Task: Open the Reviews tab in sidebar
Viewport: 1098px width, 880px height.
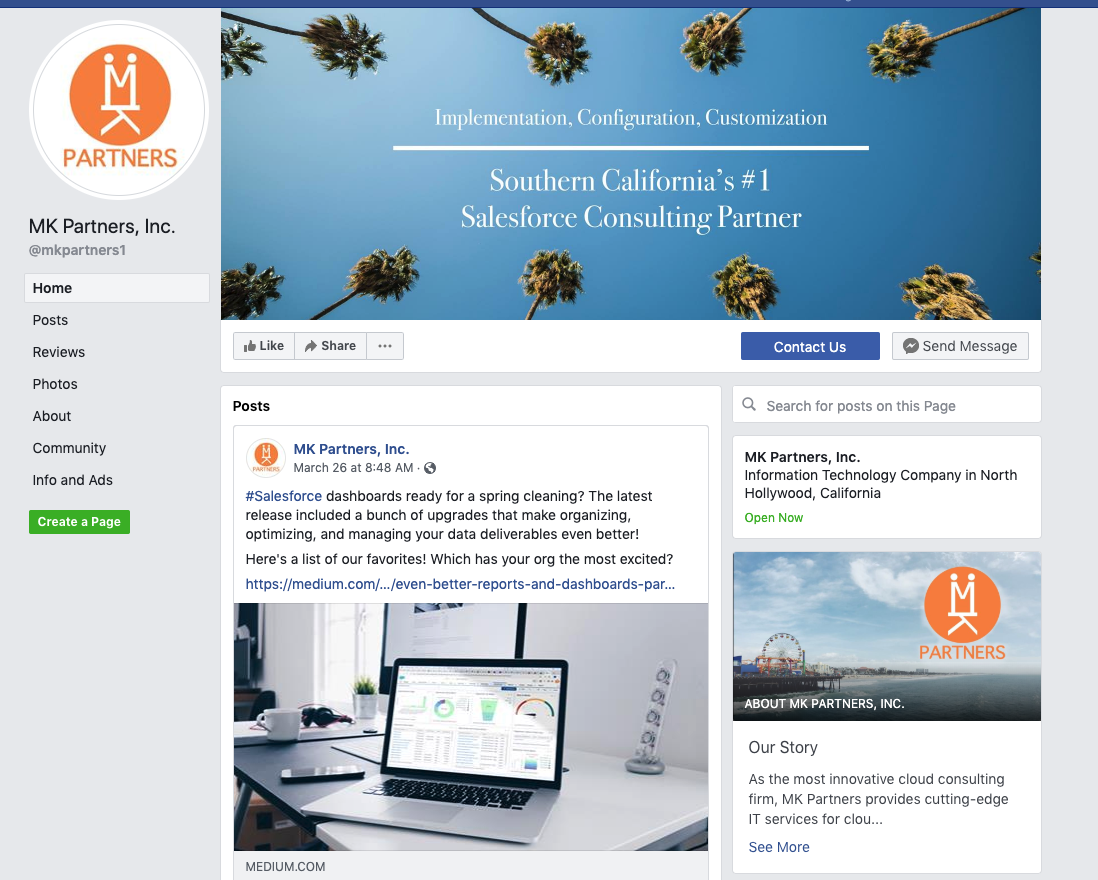Action: point(59,352)
